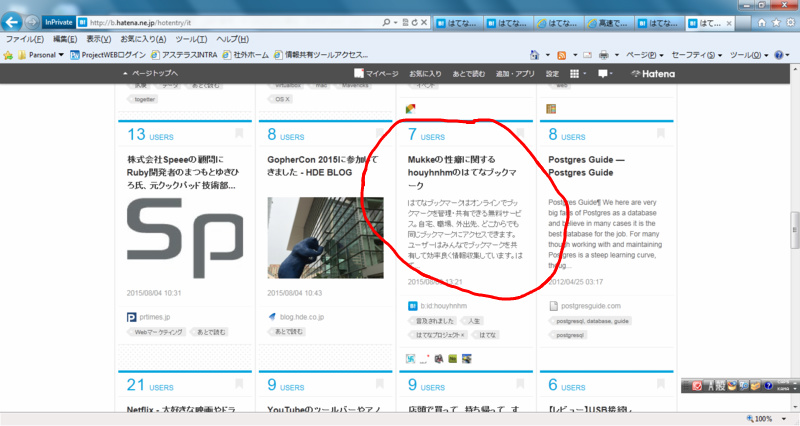Click ページトップへ in the Hatena header
800x426 pixels.
(x=151, y=73)
